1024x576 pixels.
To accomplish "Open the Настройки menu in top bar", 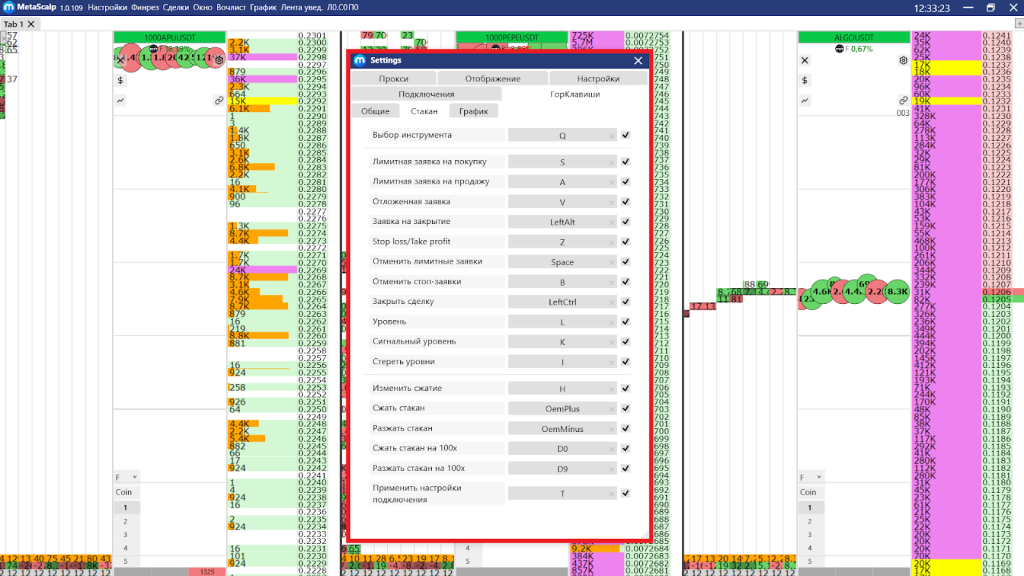I will click(x=107, y=7).
